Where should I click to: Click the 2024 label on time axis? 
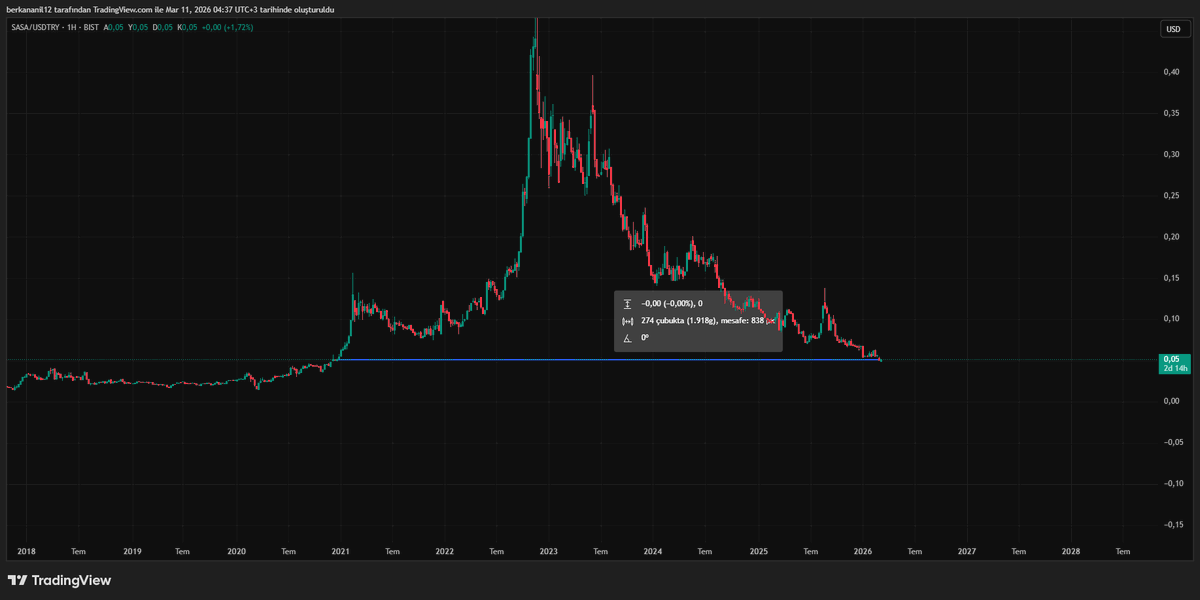tap(653, 550)
